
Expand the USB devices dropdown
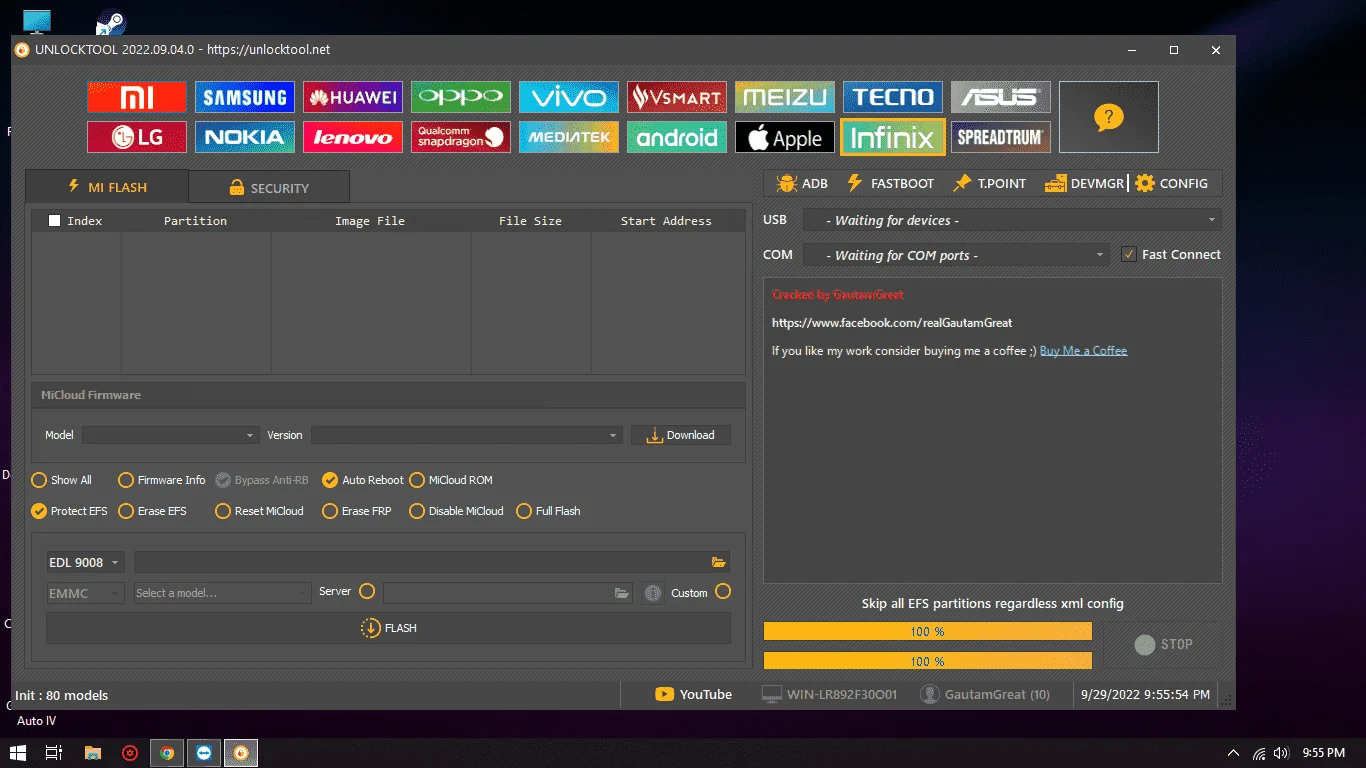(1012, 220)
